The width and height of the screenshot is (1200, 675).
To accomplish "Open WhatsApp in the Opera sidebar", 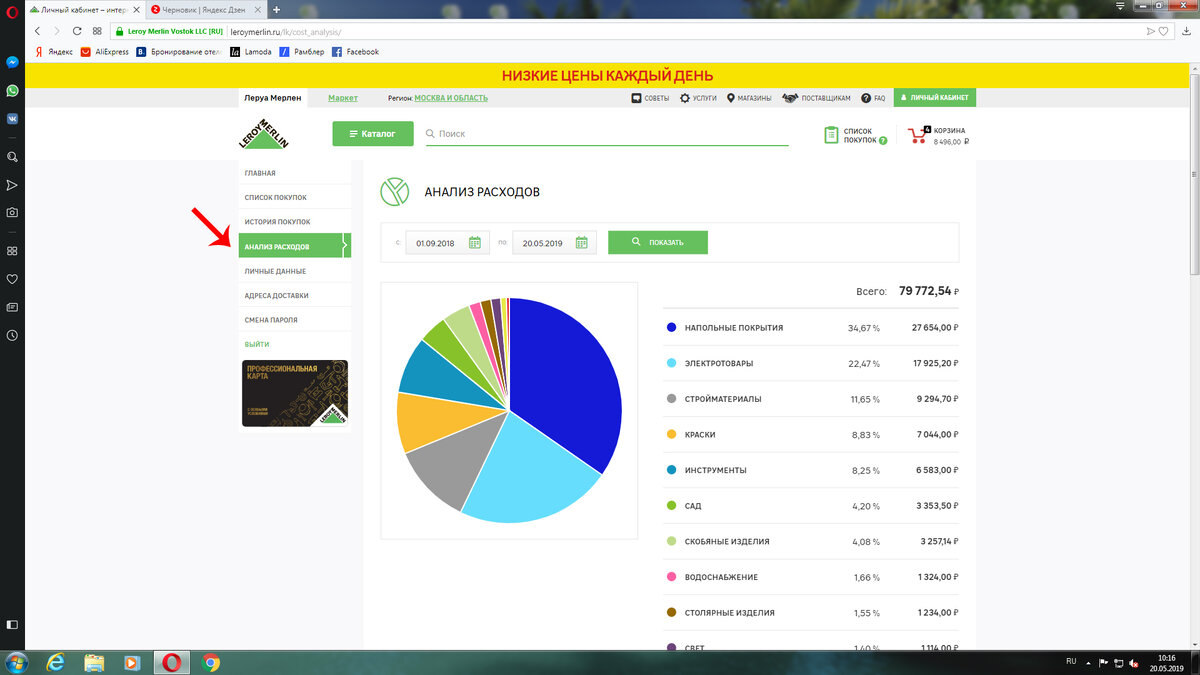I will [x=12, y=90].
